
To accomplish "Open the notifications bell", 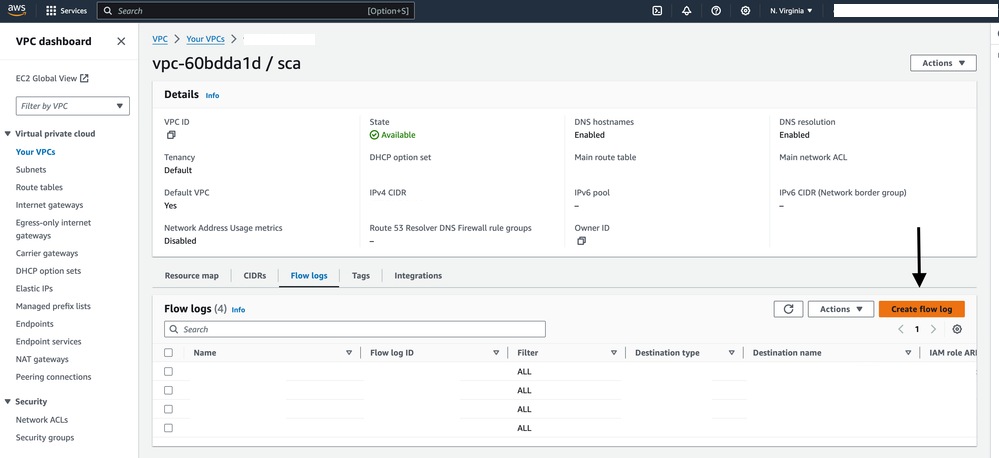I will 687,11.
